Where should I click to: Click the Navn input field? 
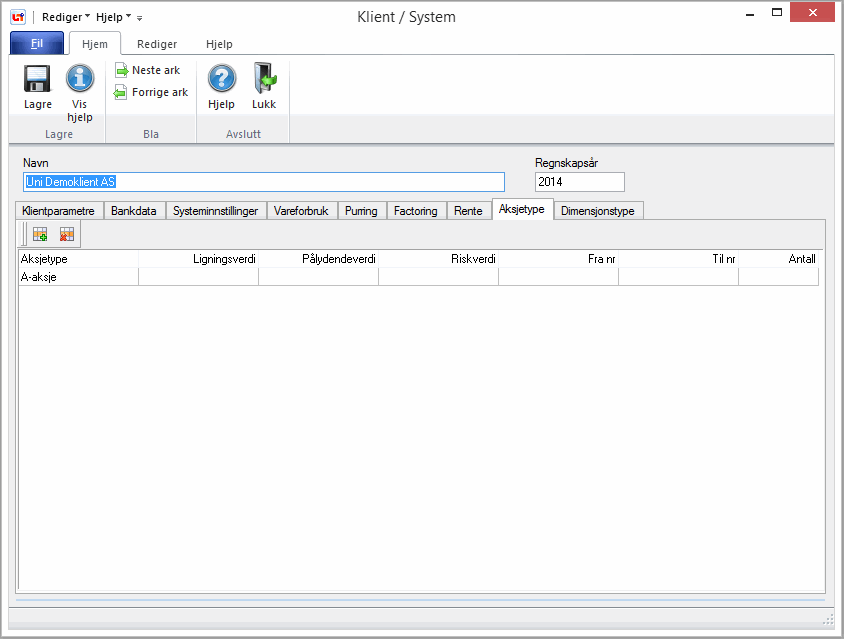(264, 182)
